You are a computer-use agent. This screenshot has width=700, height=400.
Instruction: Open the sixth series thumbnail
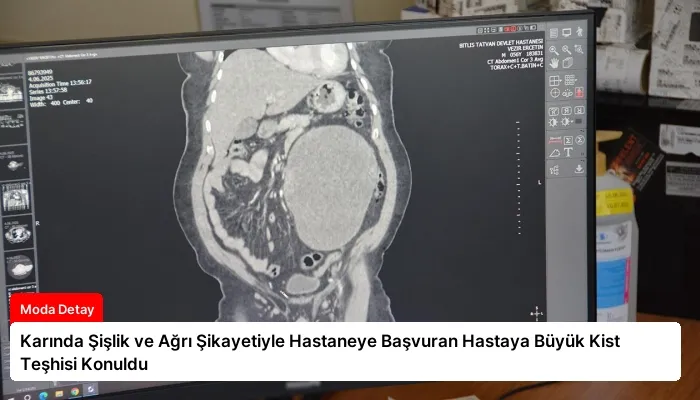pos(20,267)
